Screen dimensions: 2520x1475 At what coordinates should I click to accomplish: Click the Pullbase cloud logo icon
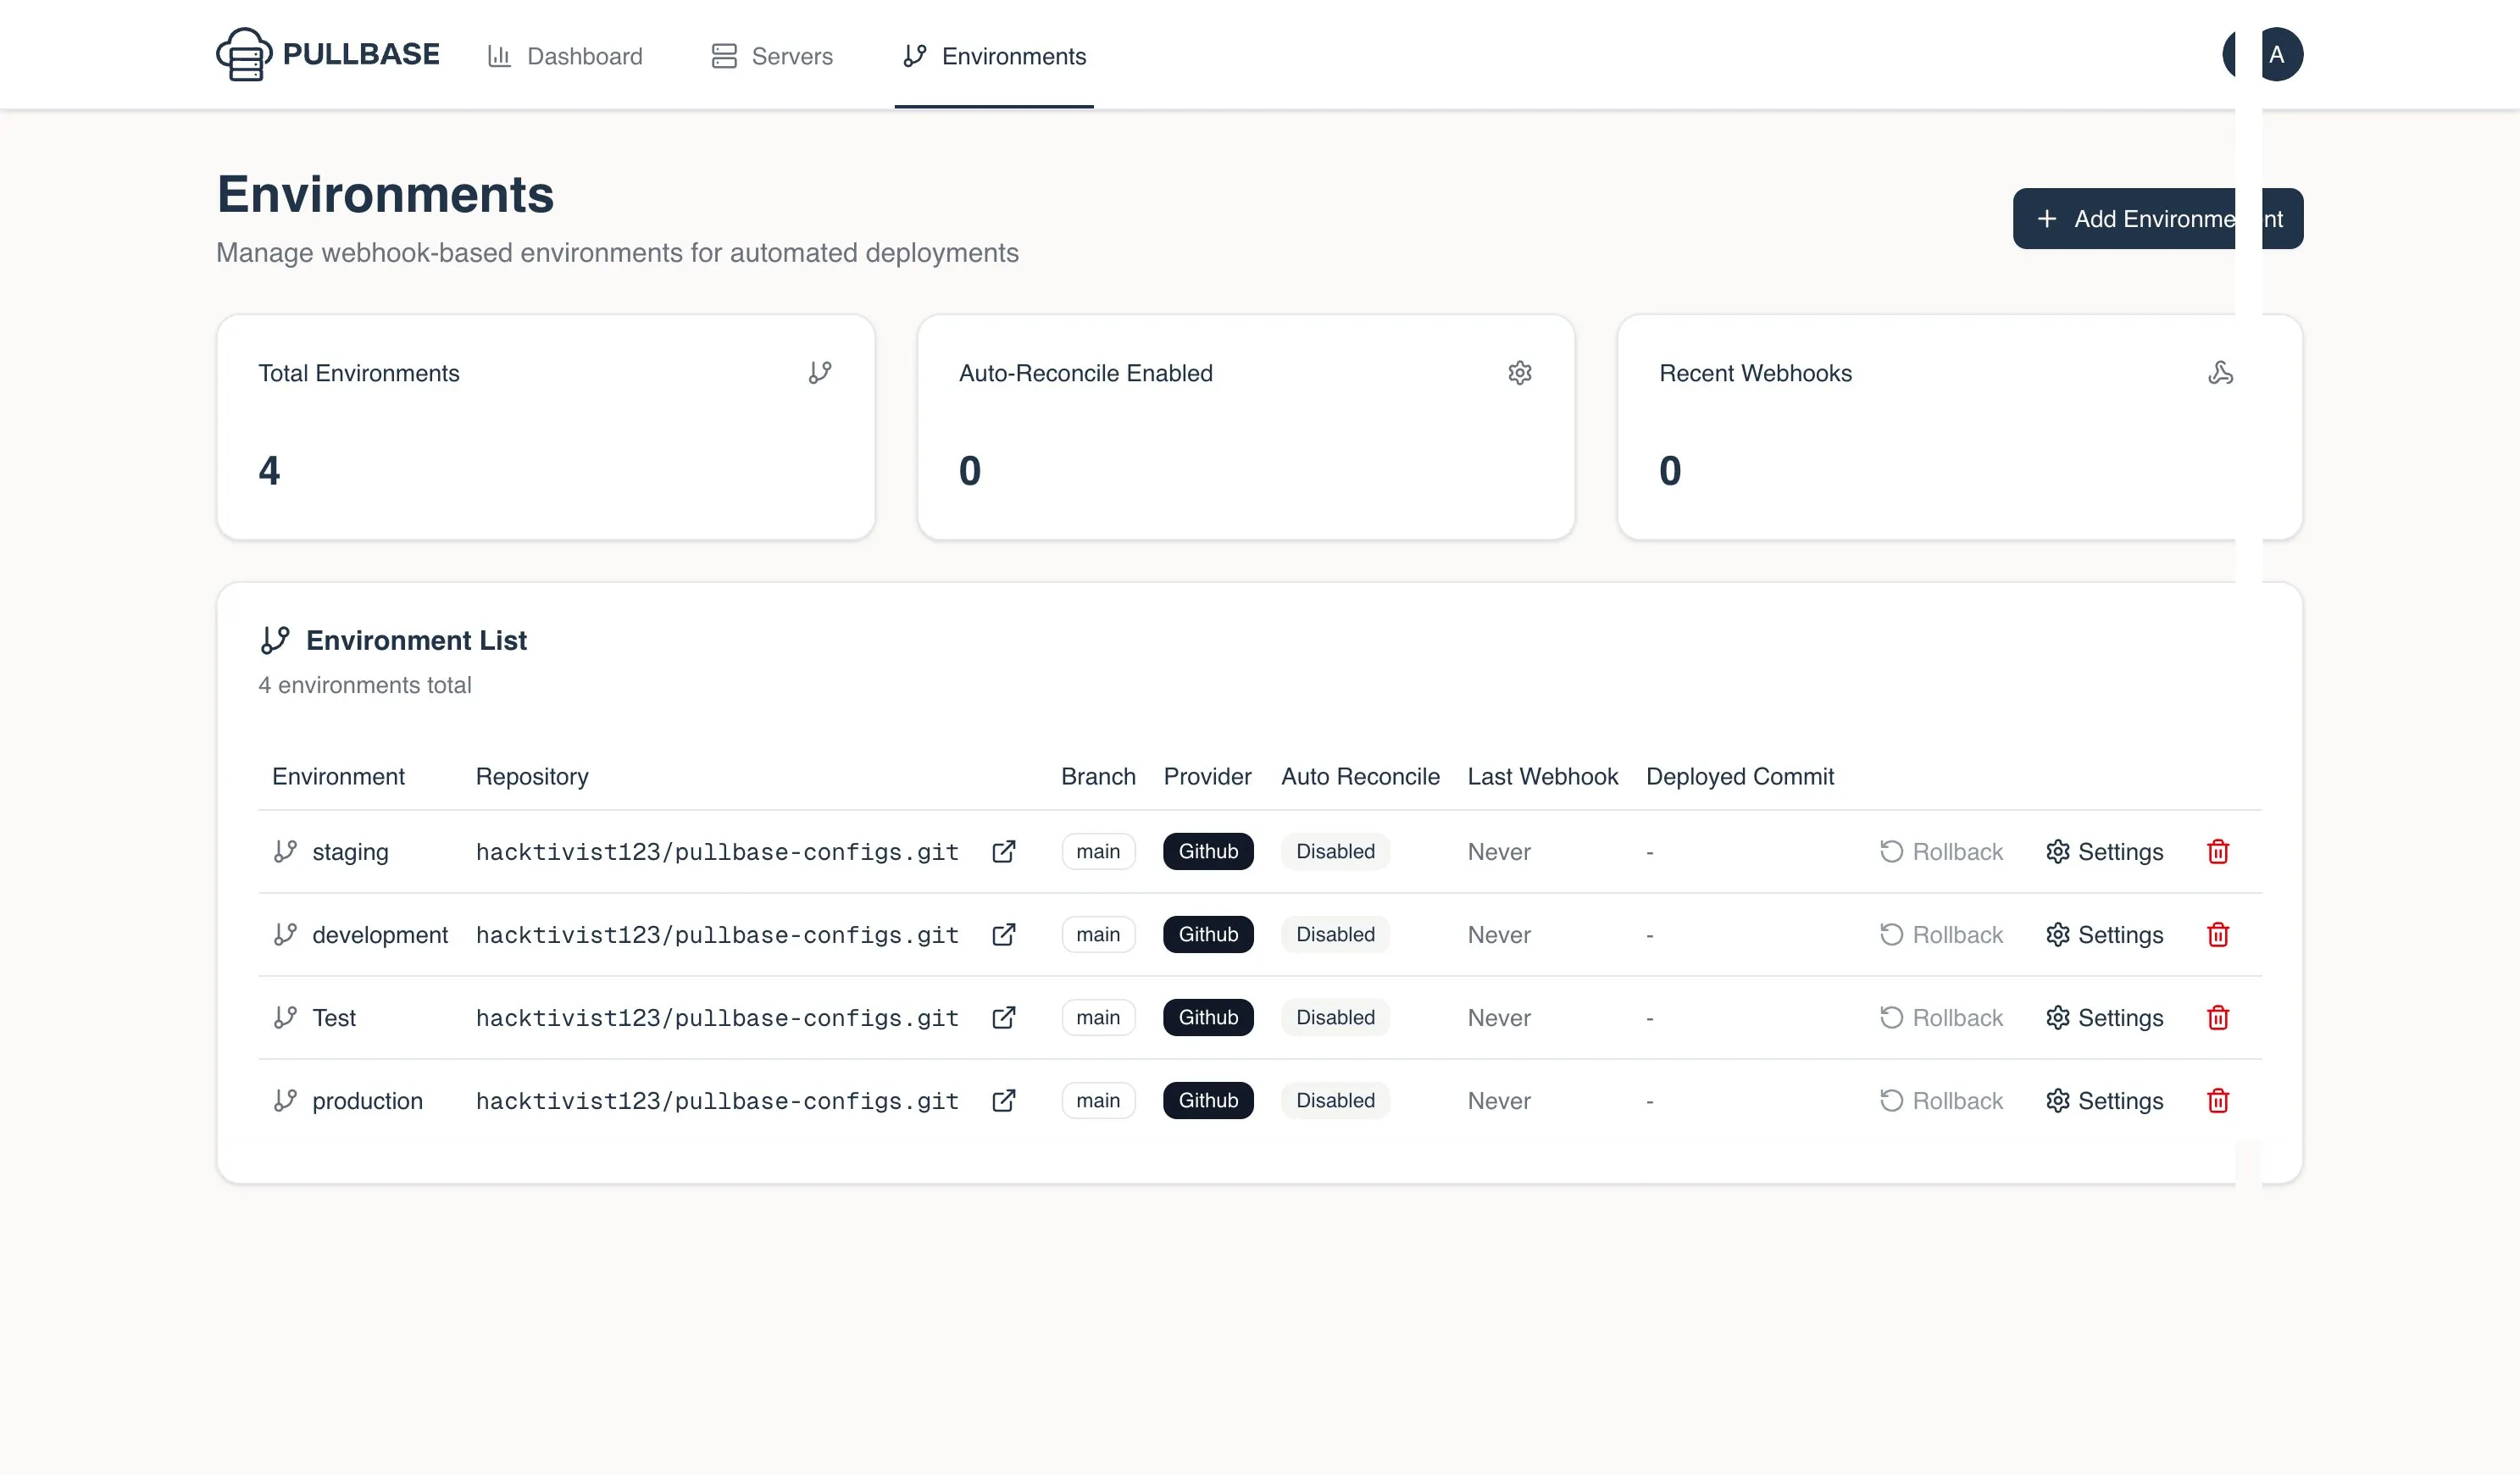tap(244, 55)
